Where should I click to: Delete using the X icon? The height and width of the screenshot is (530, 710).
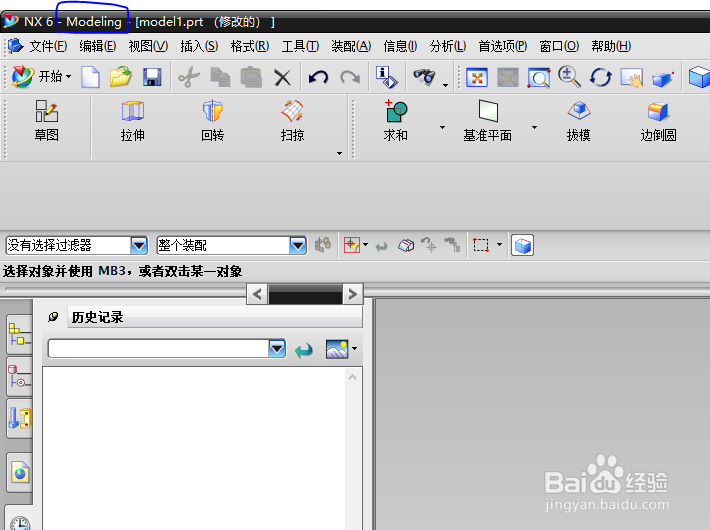coord(283,77)
